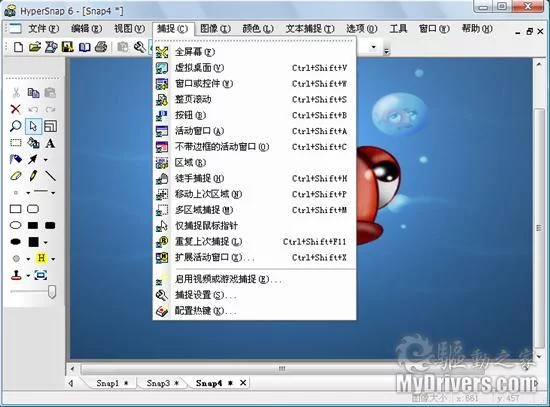Select the magnifier zoom tool

(15, 126)
